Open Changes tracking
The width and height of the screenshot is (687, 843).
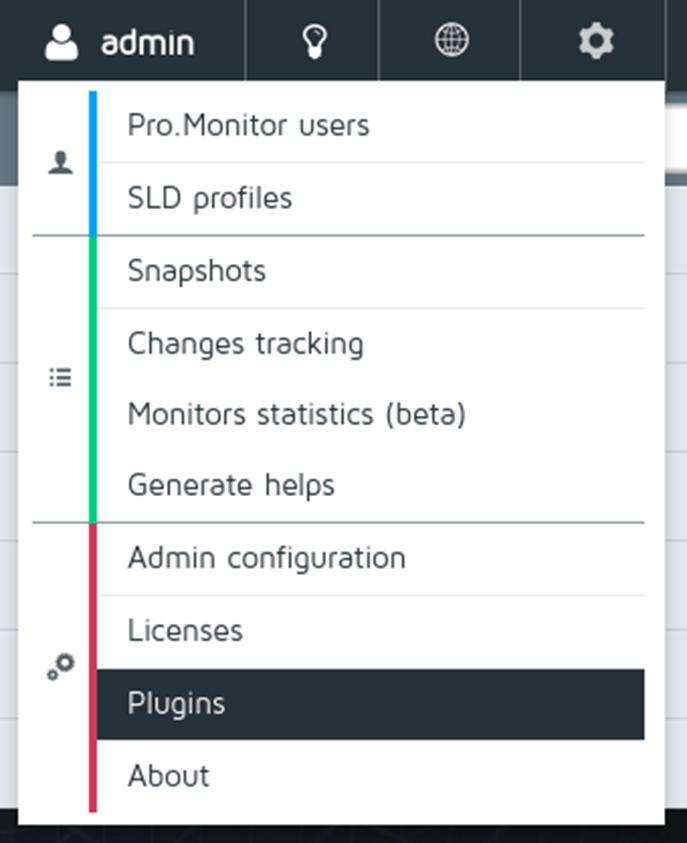pyautogui.click(x=245, y=344)
